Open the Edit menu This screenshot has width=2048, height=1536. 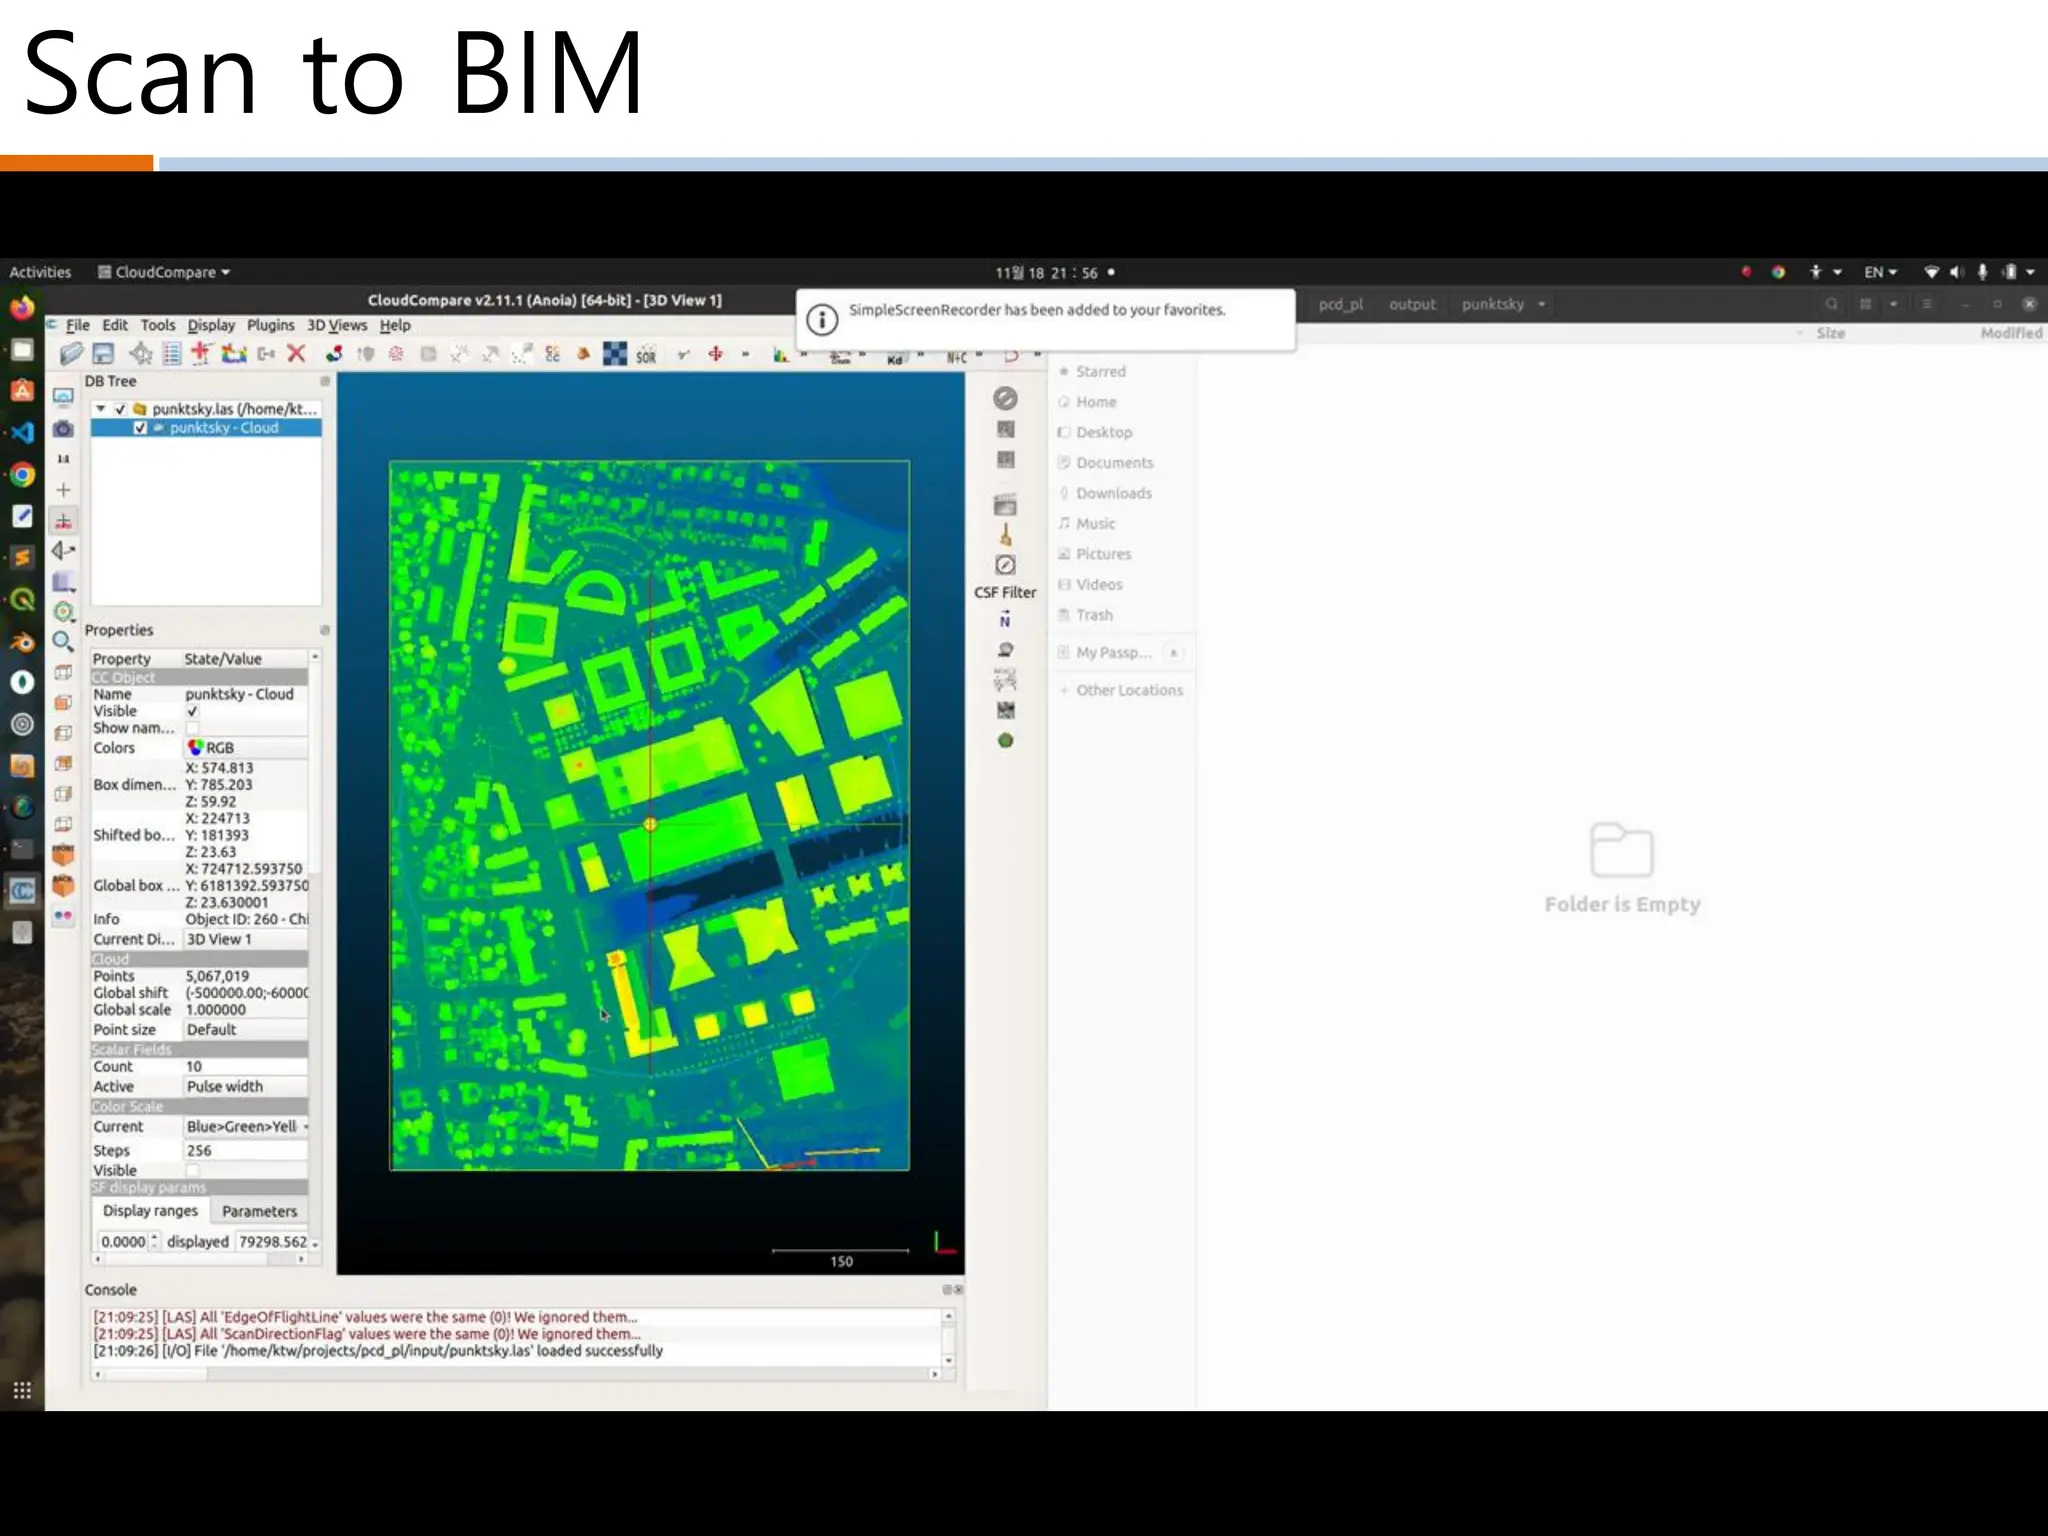coord(115,325)
